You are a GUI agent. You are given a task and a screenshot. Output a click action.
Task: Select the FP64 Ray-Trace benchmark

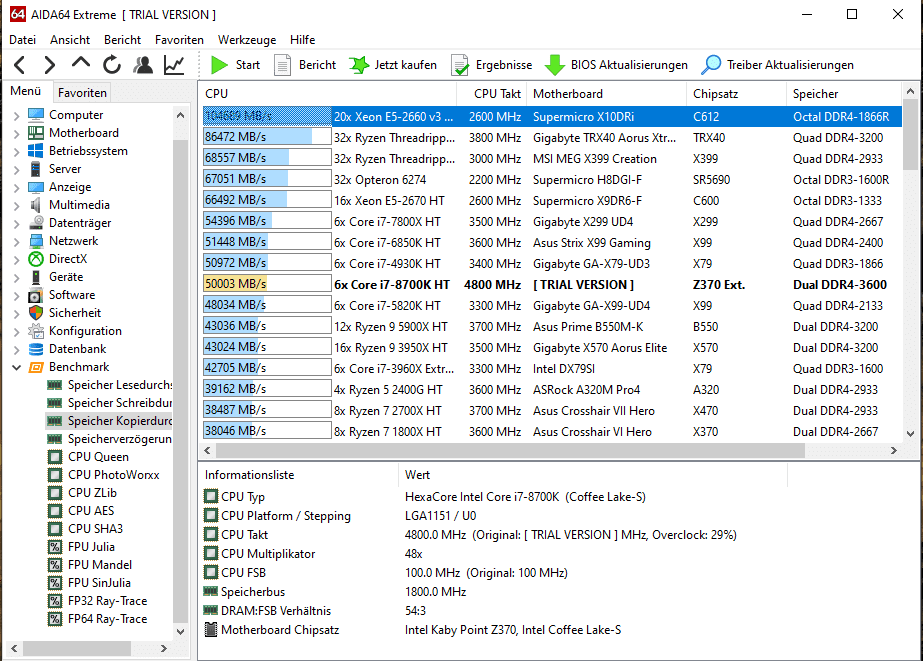tap(108, 619)
